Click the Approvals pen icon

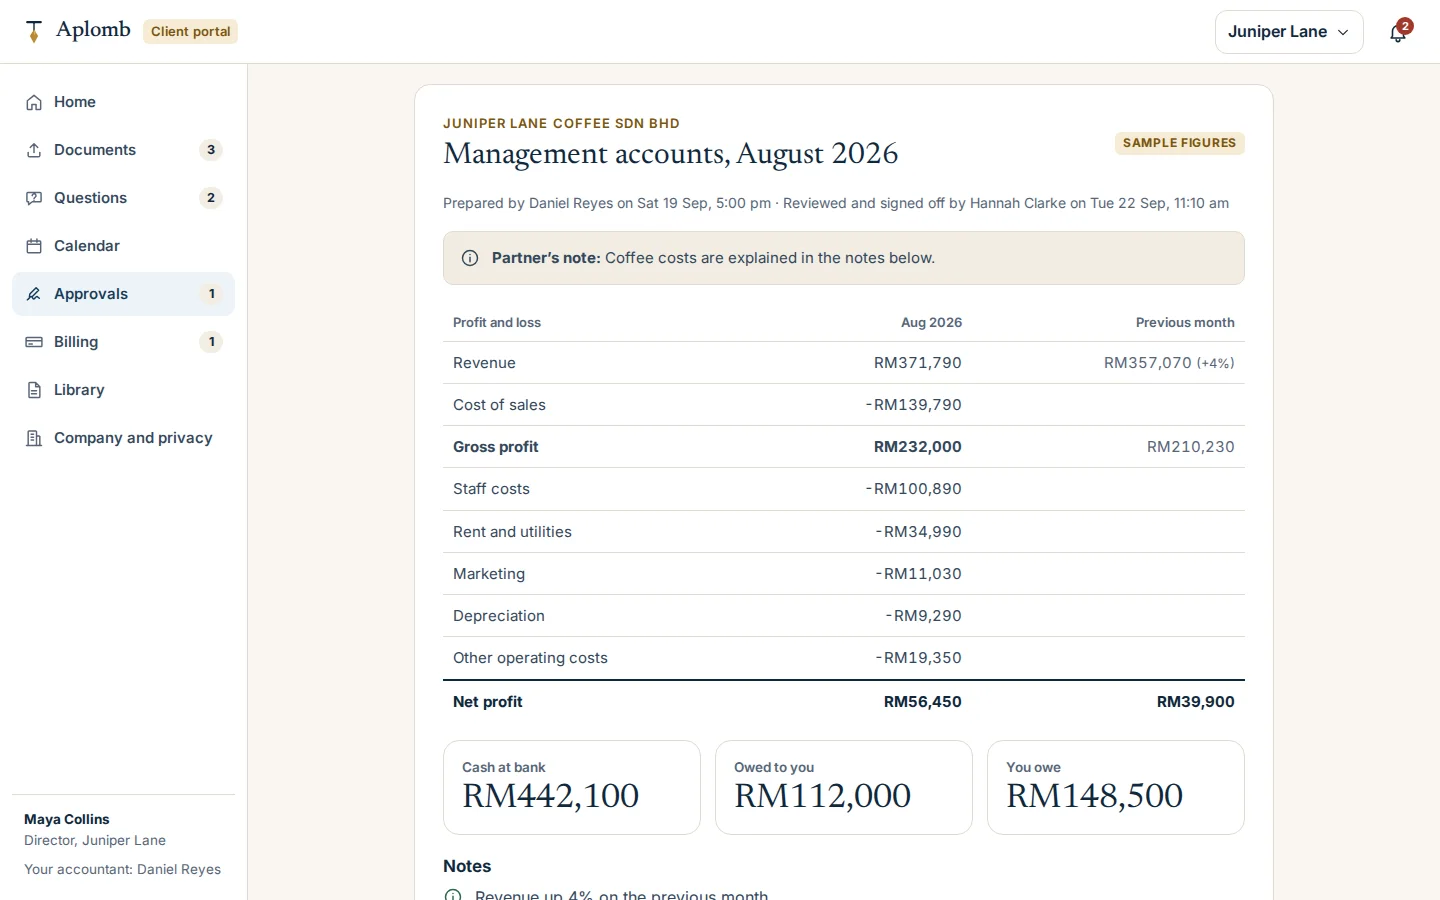click(x=34, y=294)
